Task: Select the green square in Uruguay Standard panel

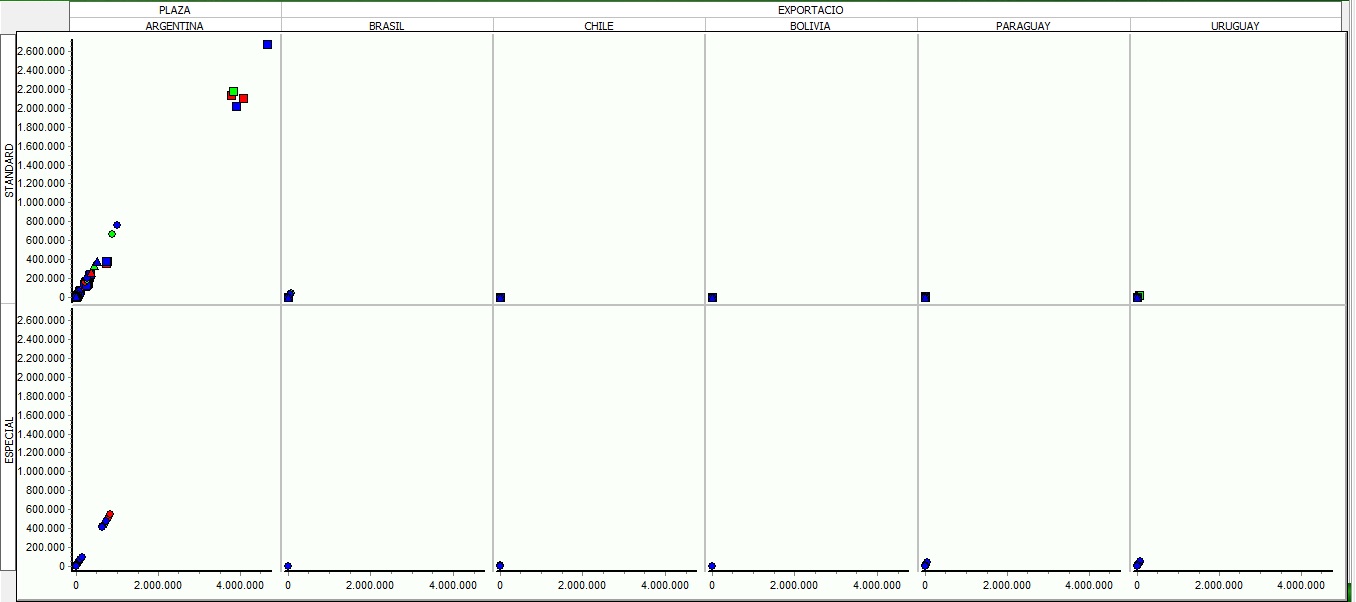Action: click(x=1140, y=295)
